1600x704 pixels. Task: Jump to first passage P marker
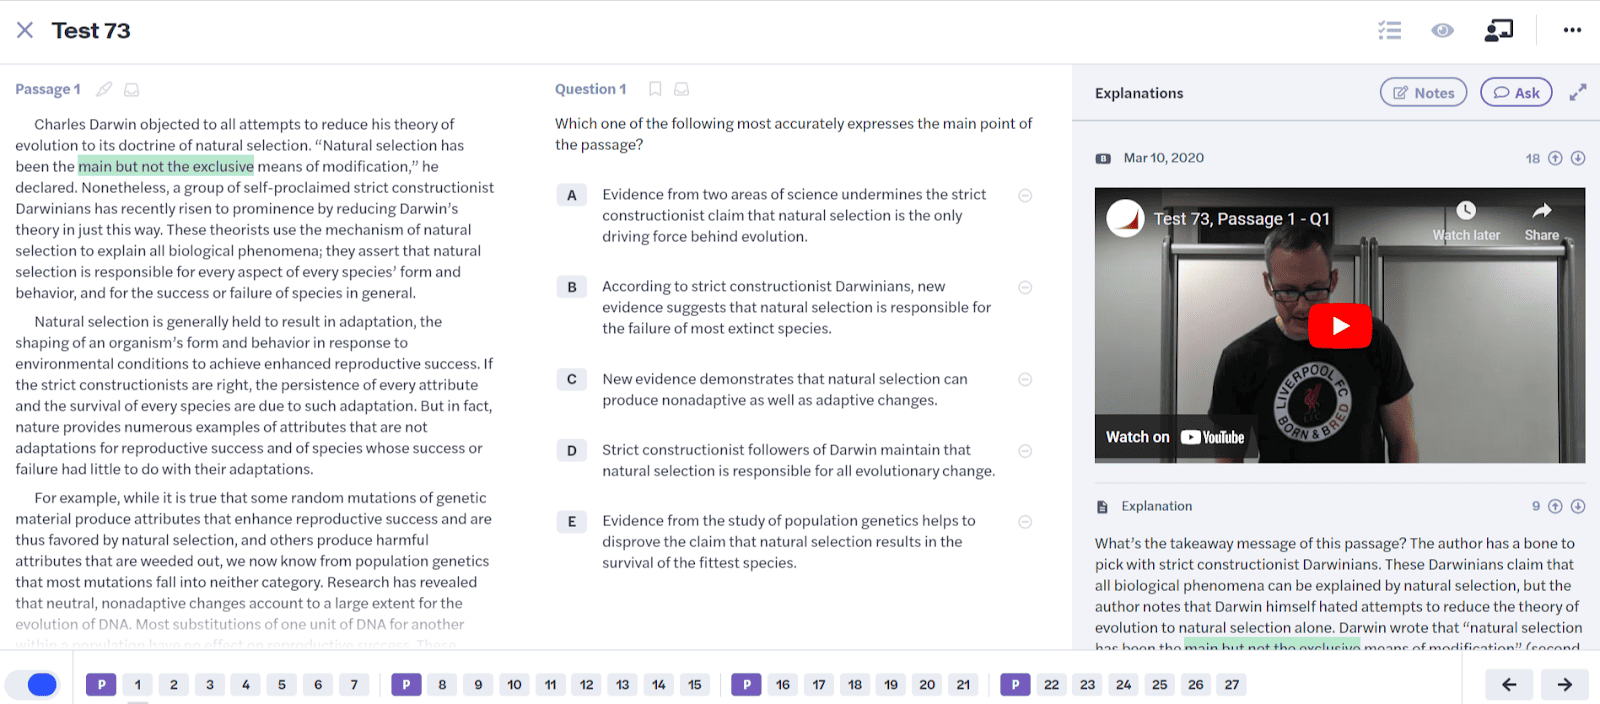[x=101, y=685]
